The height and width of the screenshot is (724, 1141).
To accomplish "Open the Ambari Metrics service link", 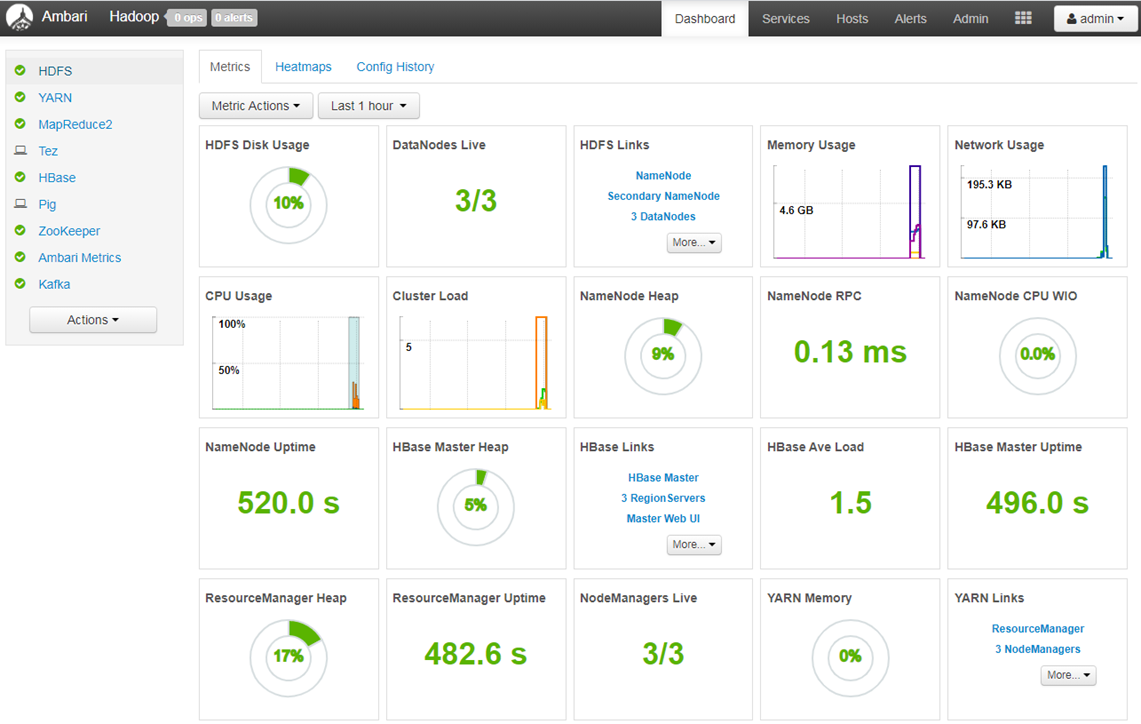I will 80,258.
